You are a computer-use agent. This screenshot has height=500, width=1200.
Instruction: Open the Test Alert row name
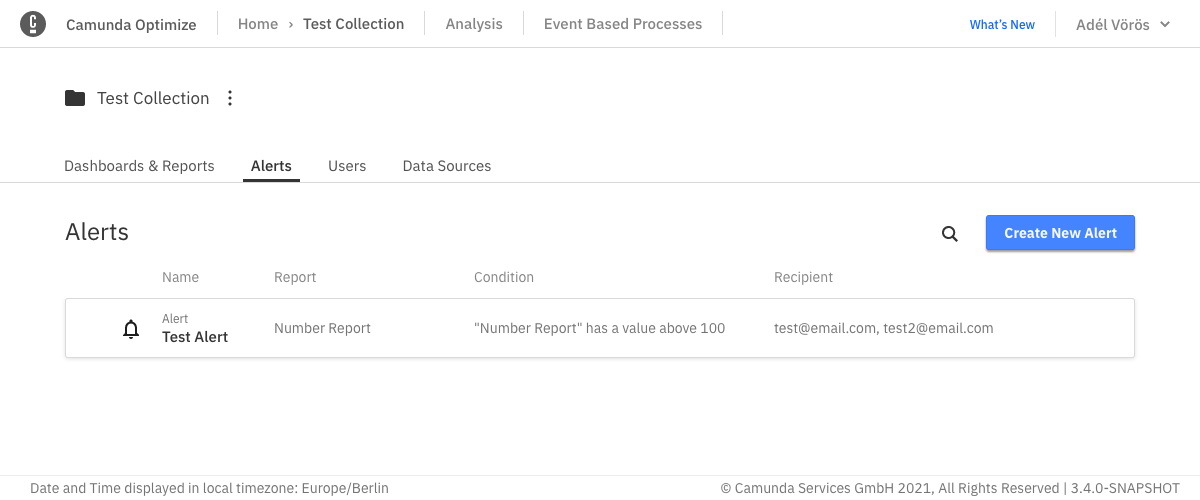point(195,337)
